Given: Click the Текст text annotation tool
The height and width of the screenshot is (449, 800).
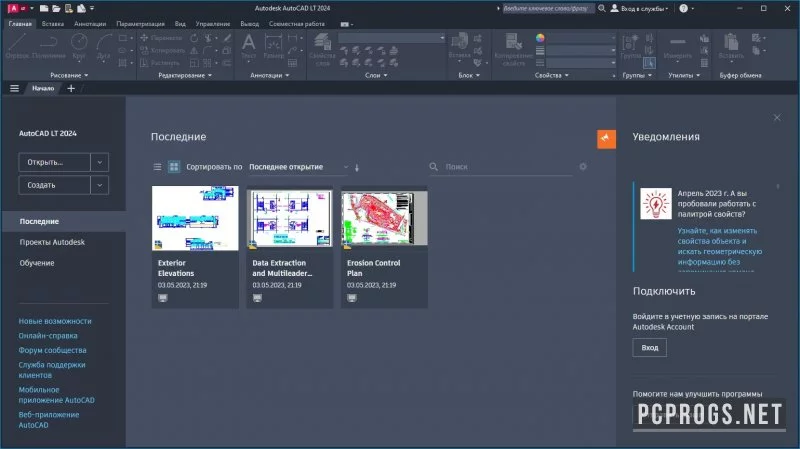Looking at the screenshot, I should pos(248,46).
